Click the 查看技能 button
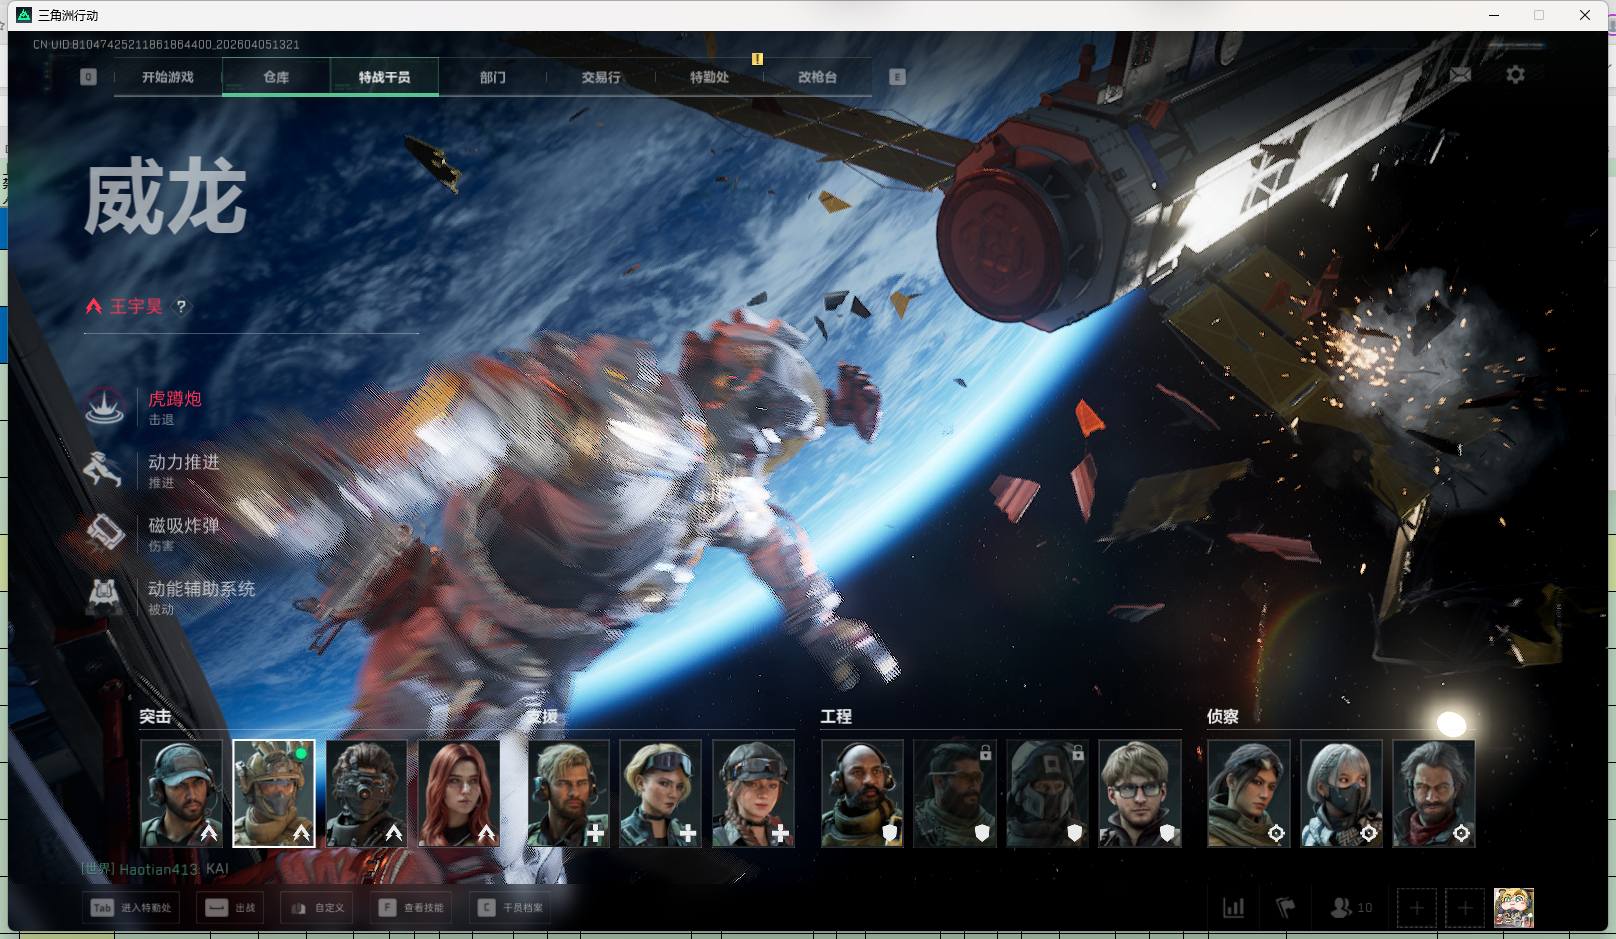Screen dimensions: 1616x939 click(x=411, y=908)
